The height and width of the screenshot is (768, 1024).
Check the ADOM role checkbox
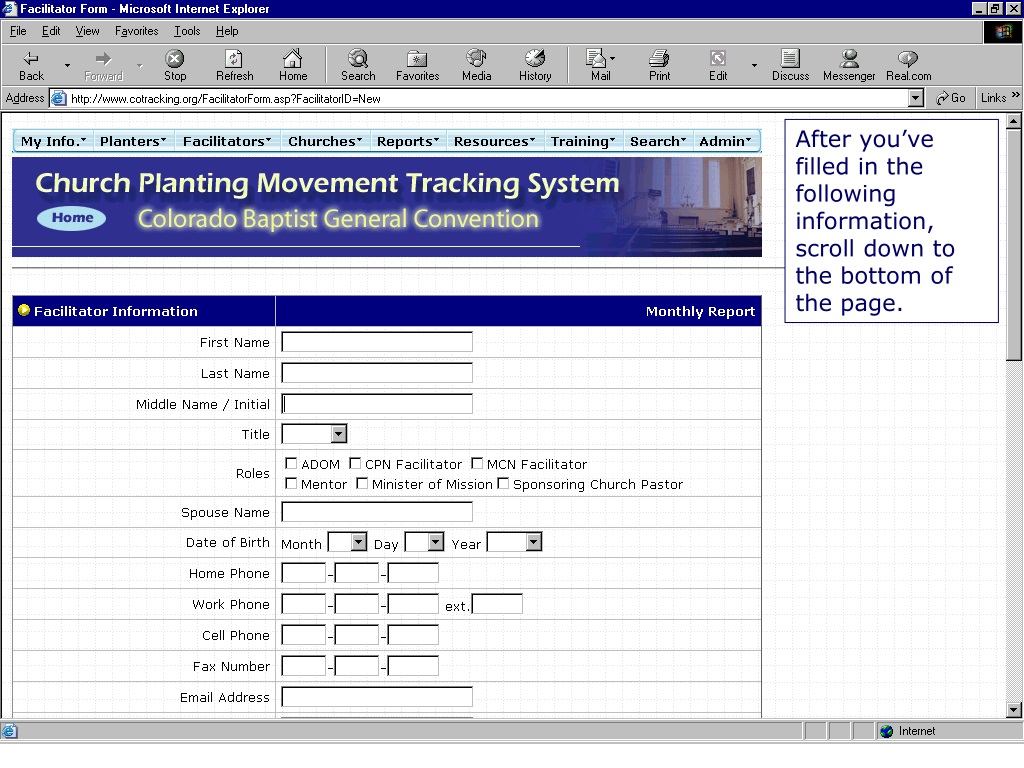click(291, 463)
